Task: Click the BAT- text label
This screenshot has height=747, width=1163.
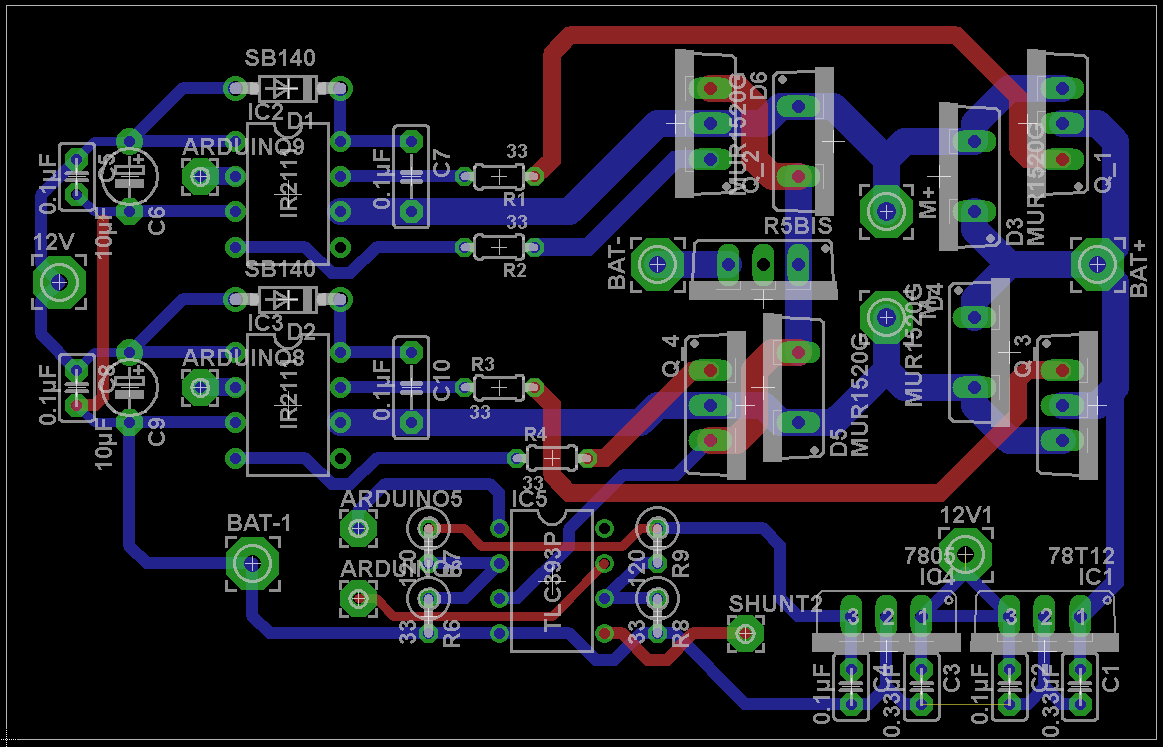Action: [618, 263]
